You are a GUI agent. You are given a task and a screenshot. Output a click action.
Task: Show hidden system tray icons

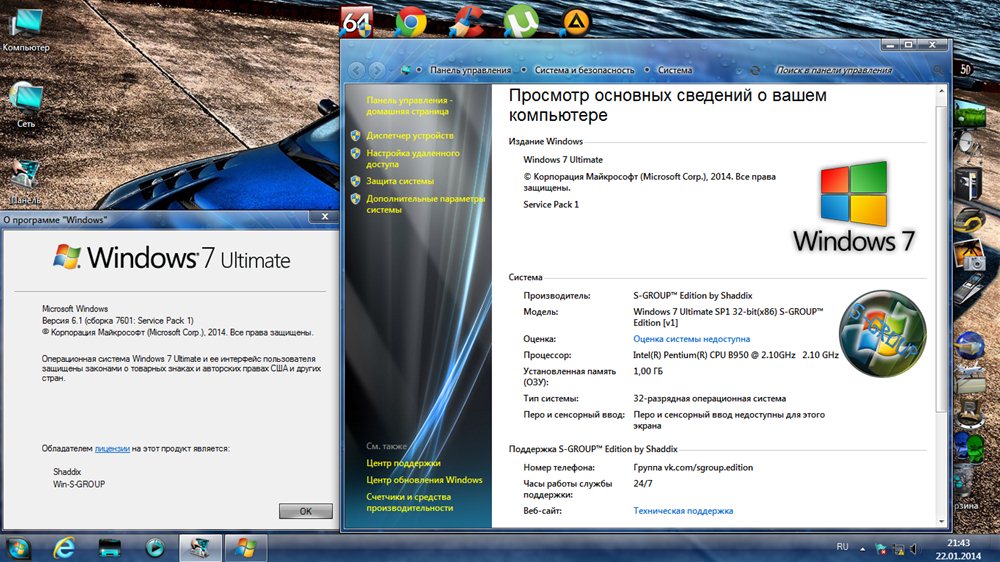[x=864, y=548]
